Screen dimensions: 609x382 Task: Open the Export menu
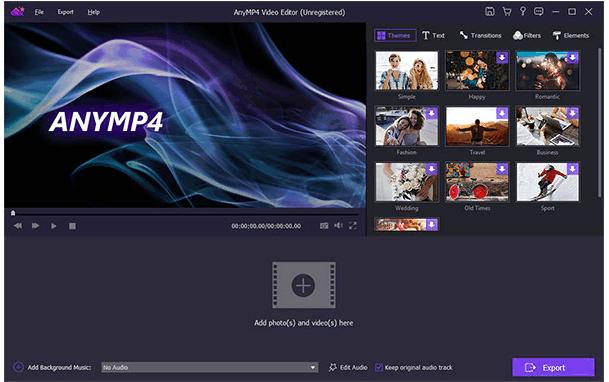pyautogui.click(x=65, y=12)
